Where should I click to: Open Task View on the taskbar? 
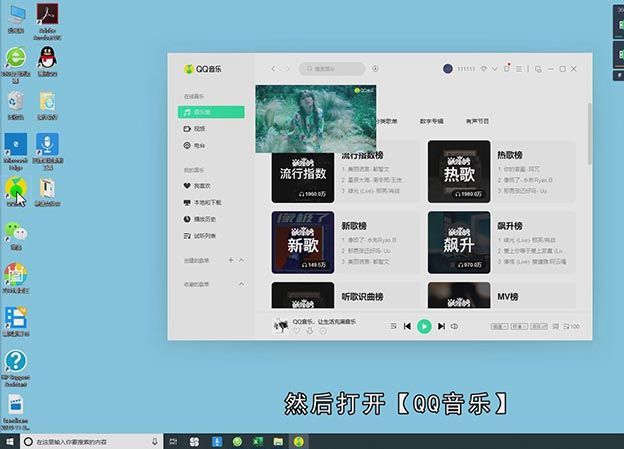point(174,441)
